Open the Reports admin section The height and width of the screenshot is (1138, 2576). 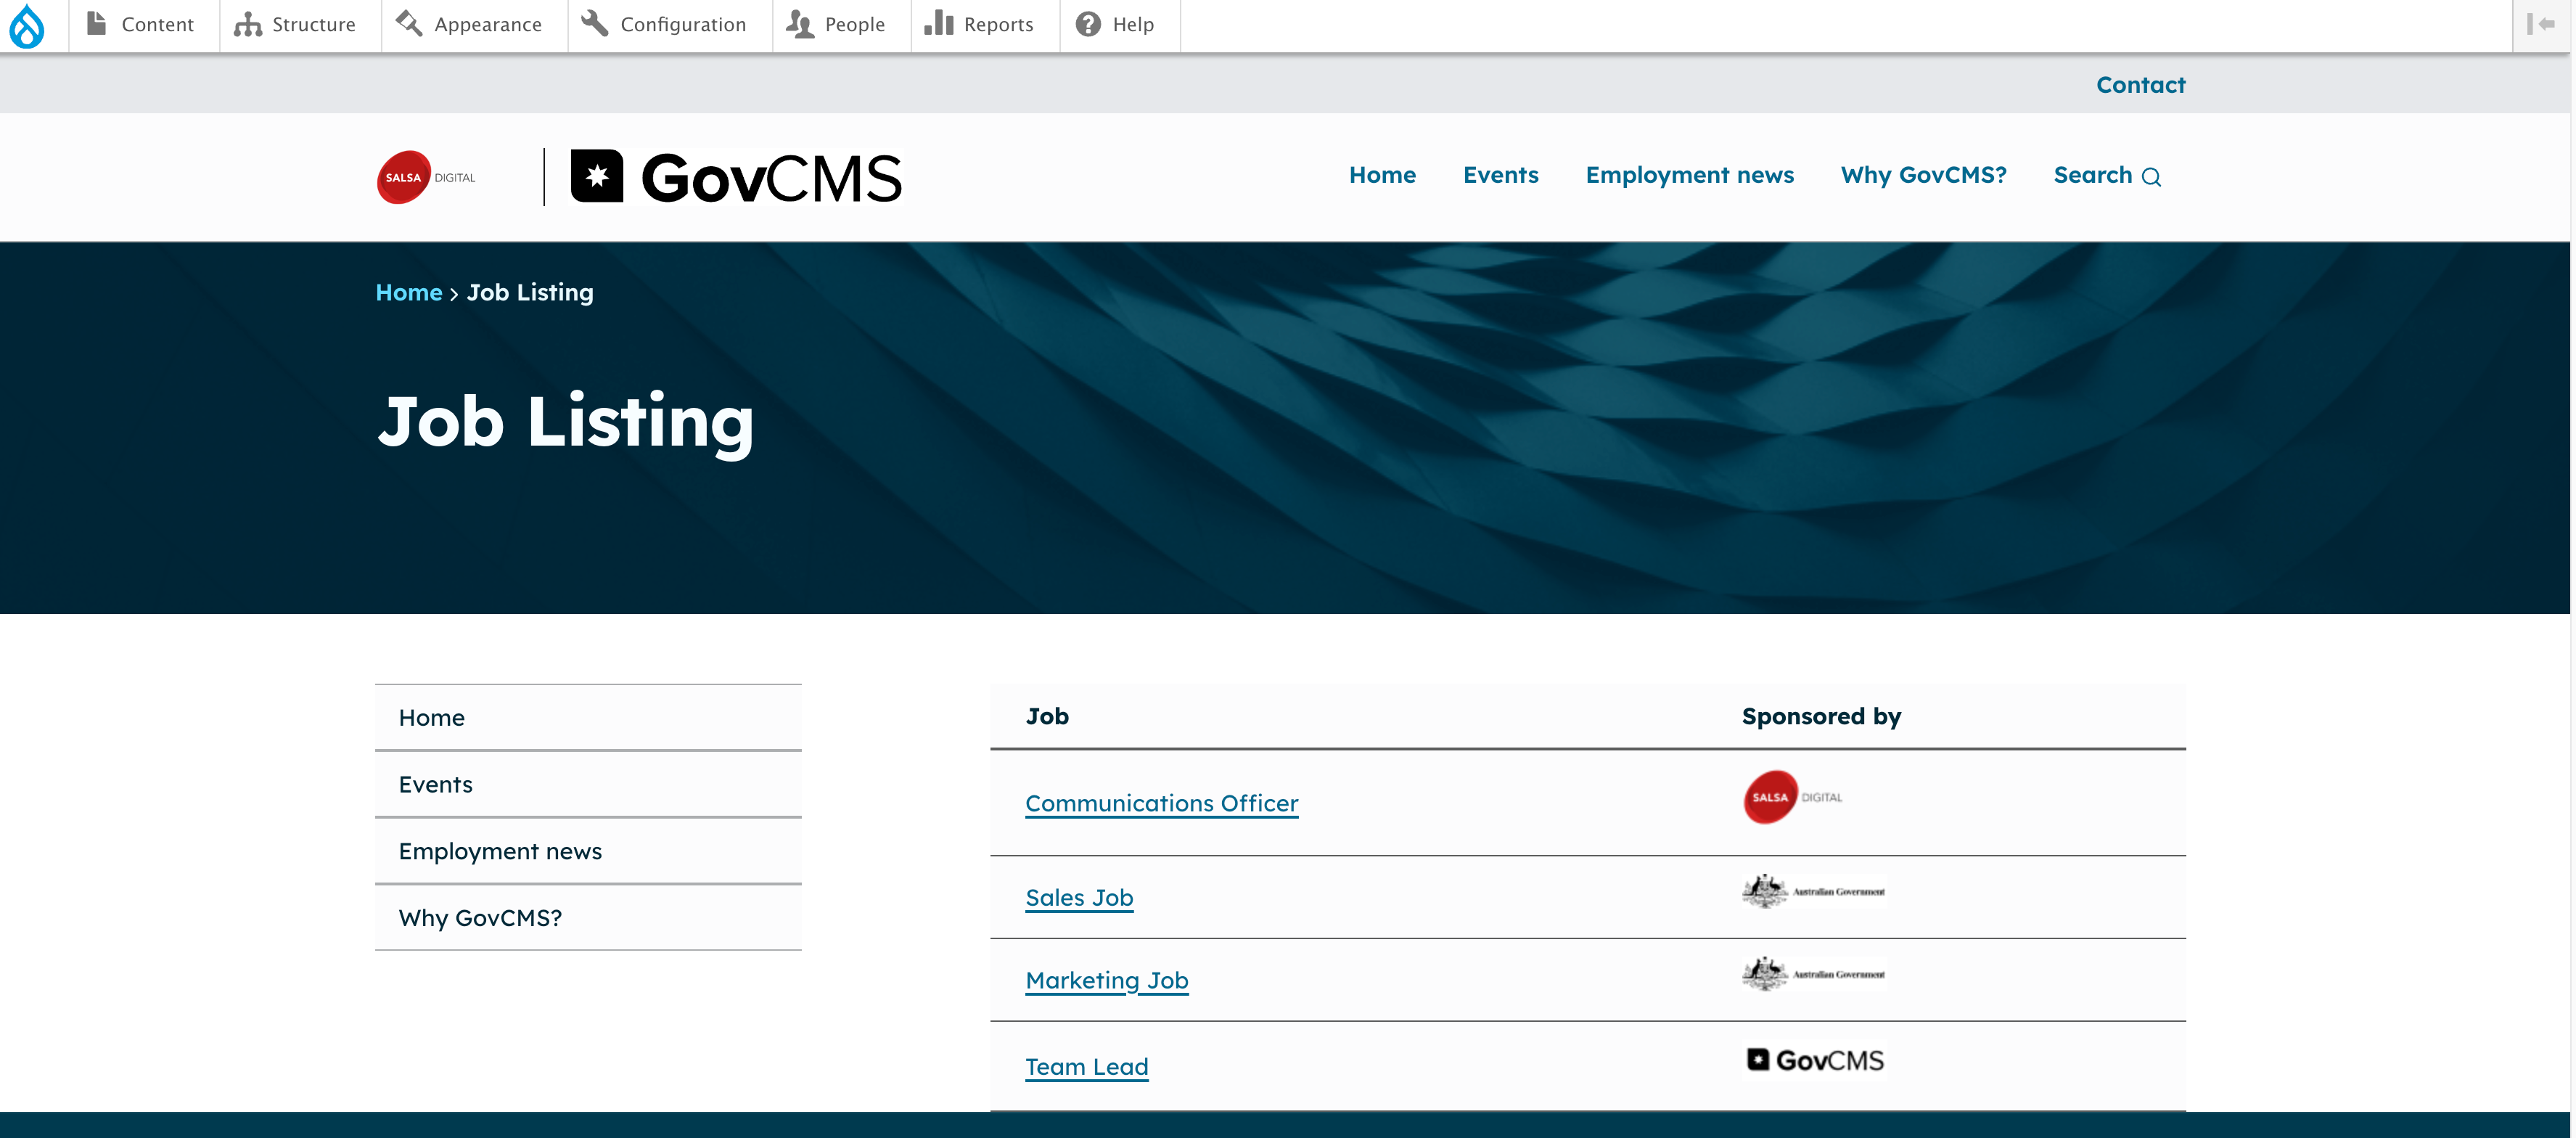979,25
